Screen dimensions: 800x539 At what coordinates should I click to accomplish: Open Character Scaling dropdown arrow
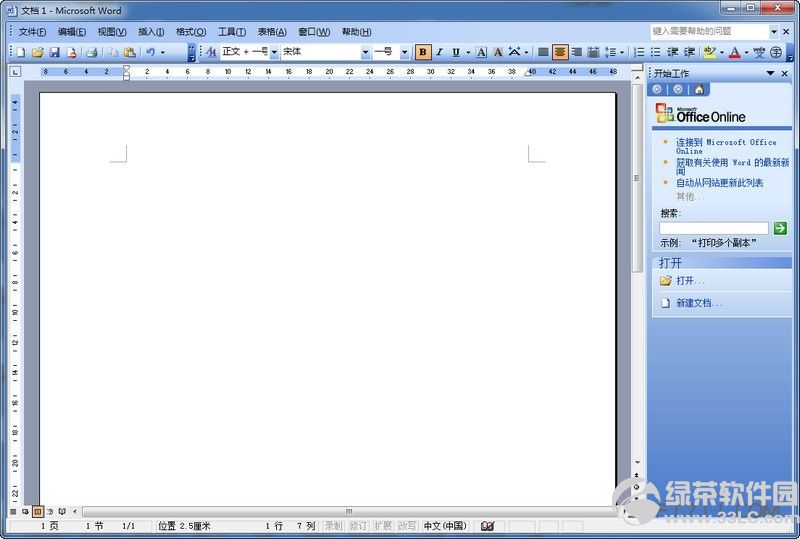click(526, 52)
